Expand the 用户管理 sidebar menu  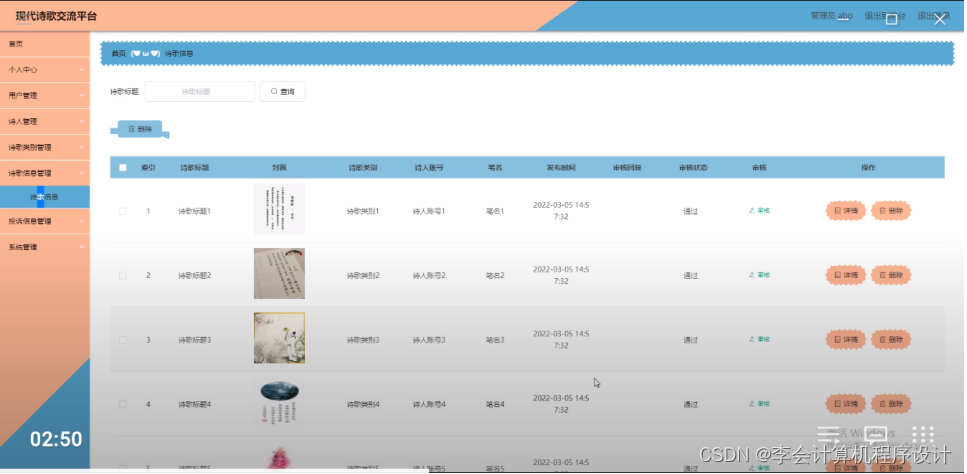44,96
